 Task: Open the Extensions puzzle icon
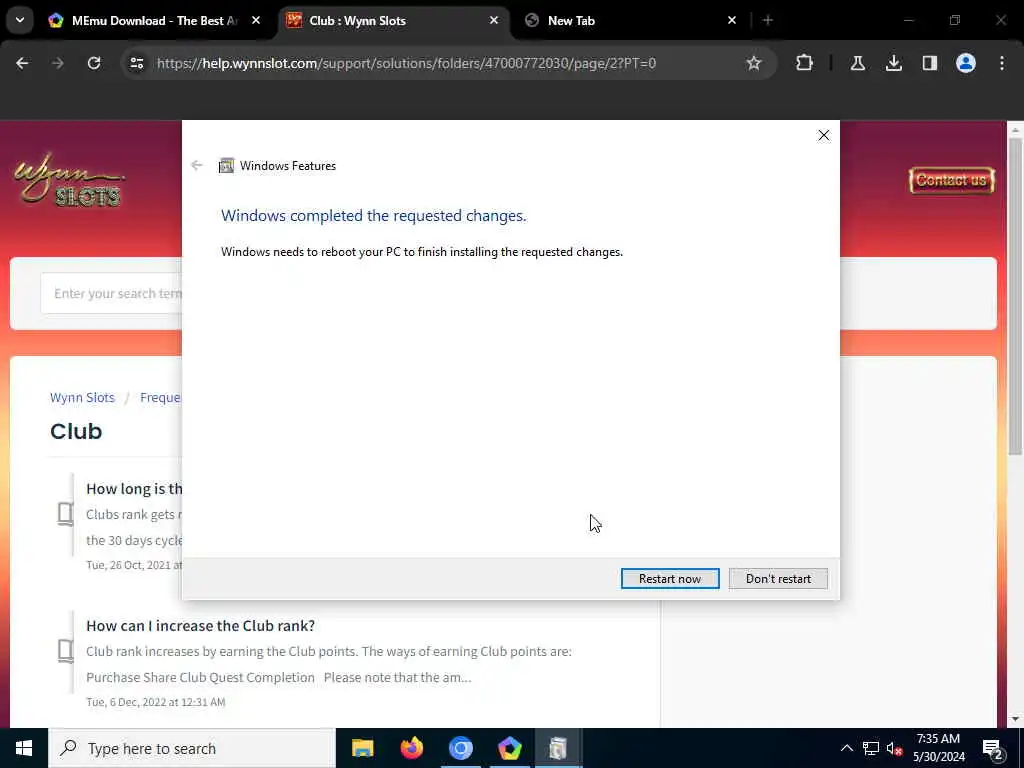pos(805,63)
